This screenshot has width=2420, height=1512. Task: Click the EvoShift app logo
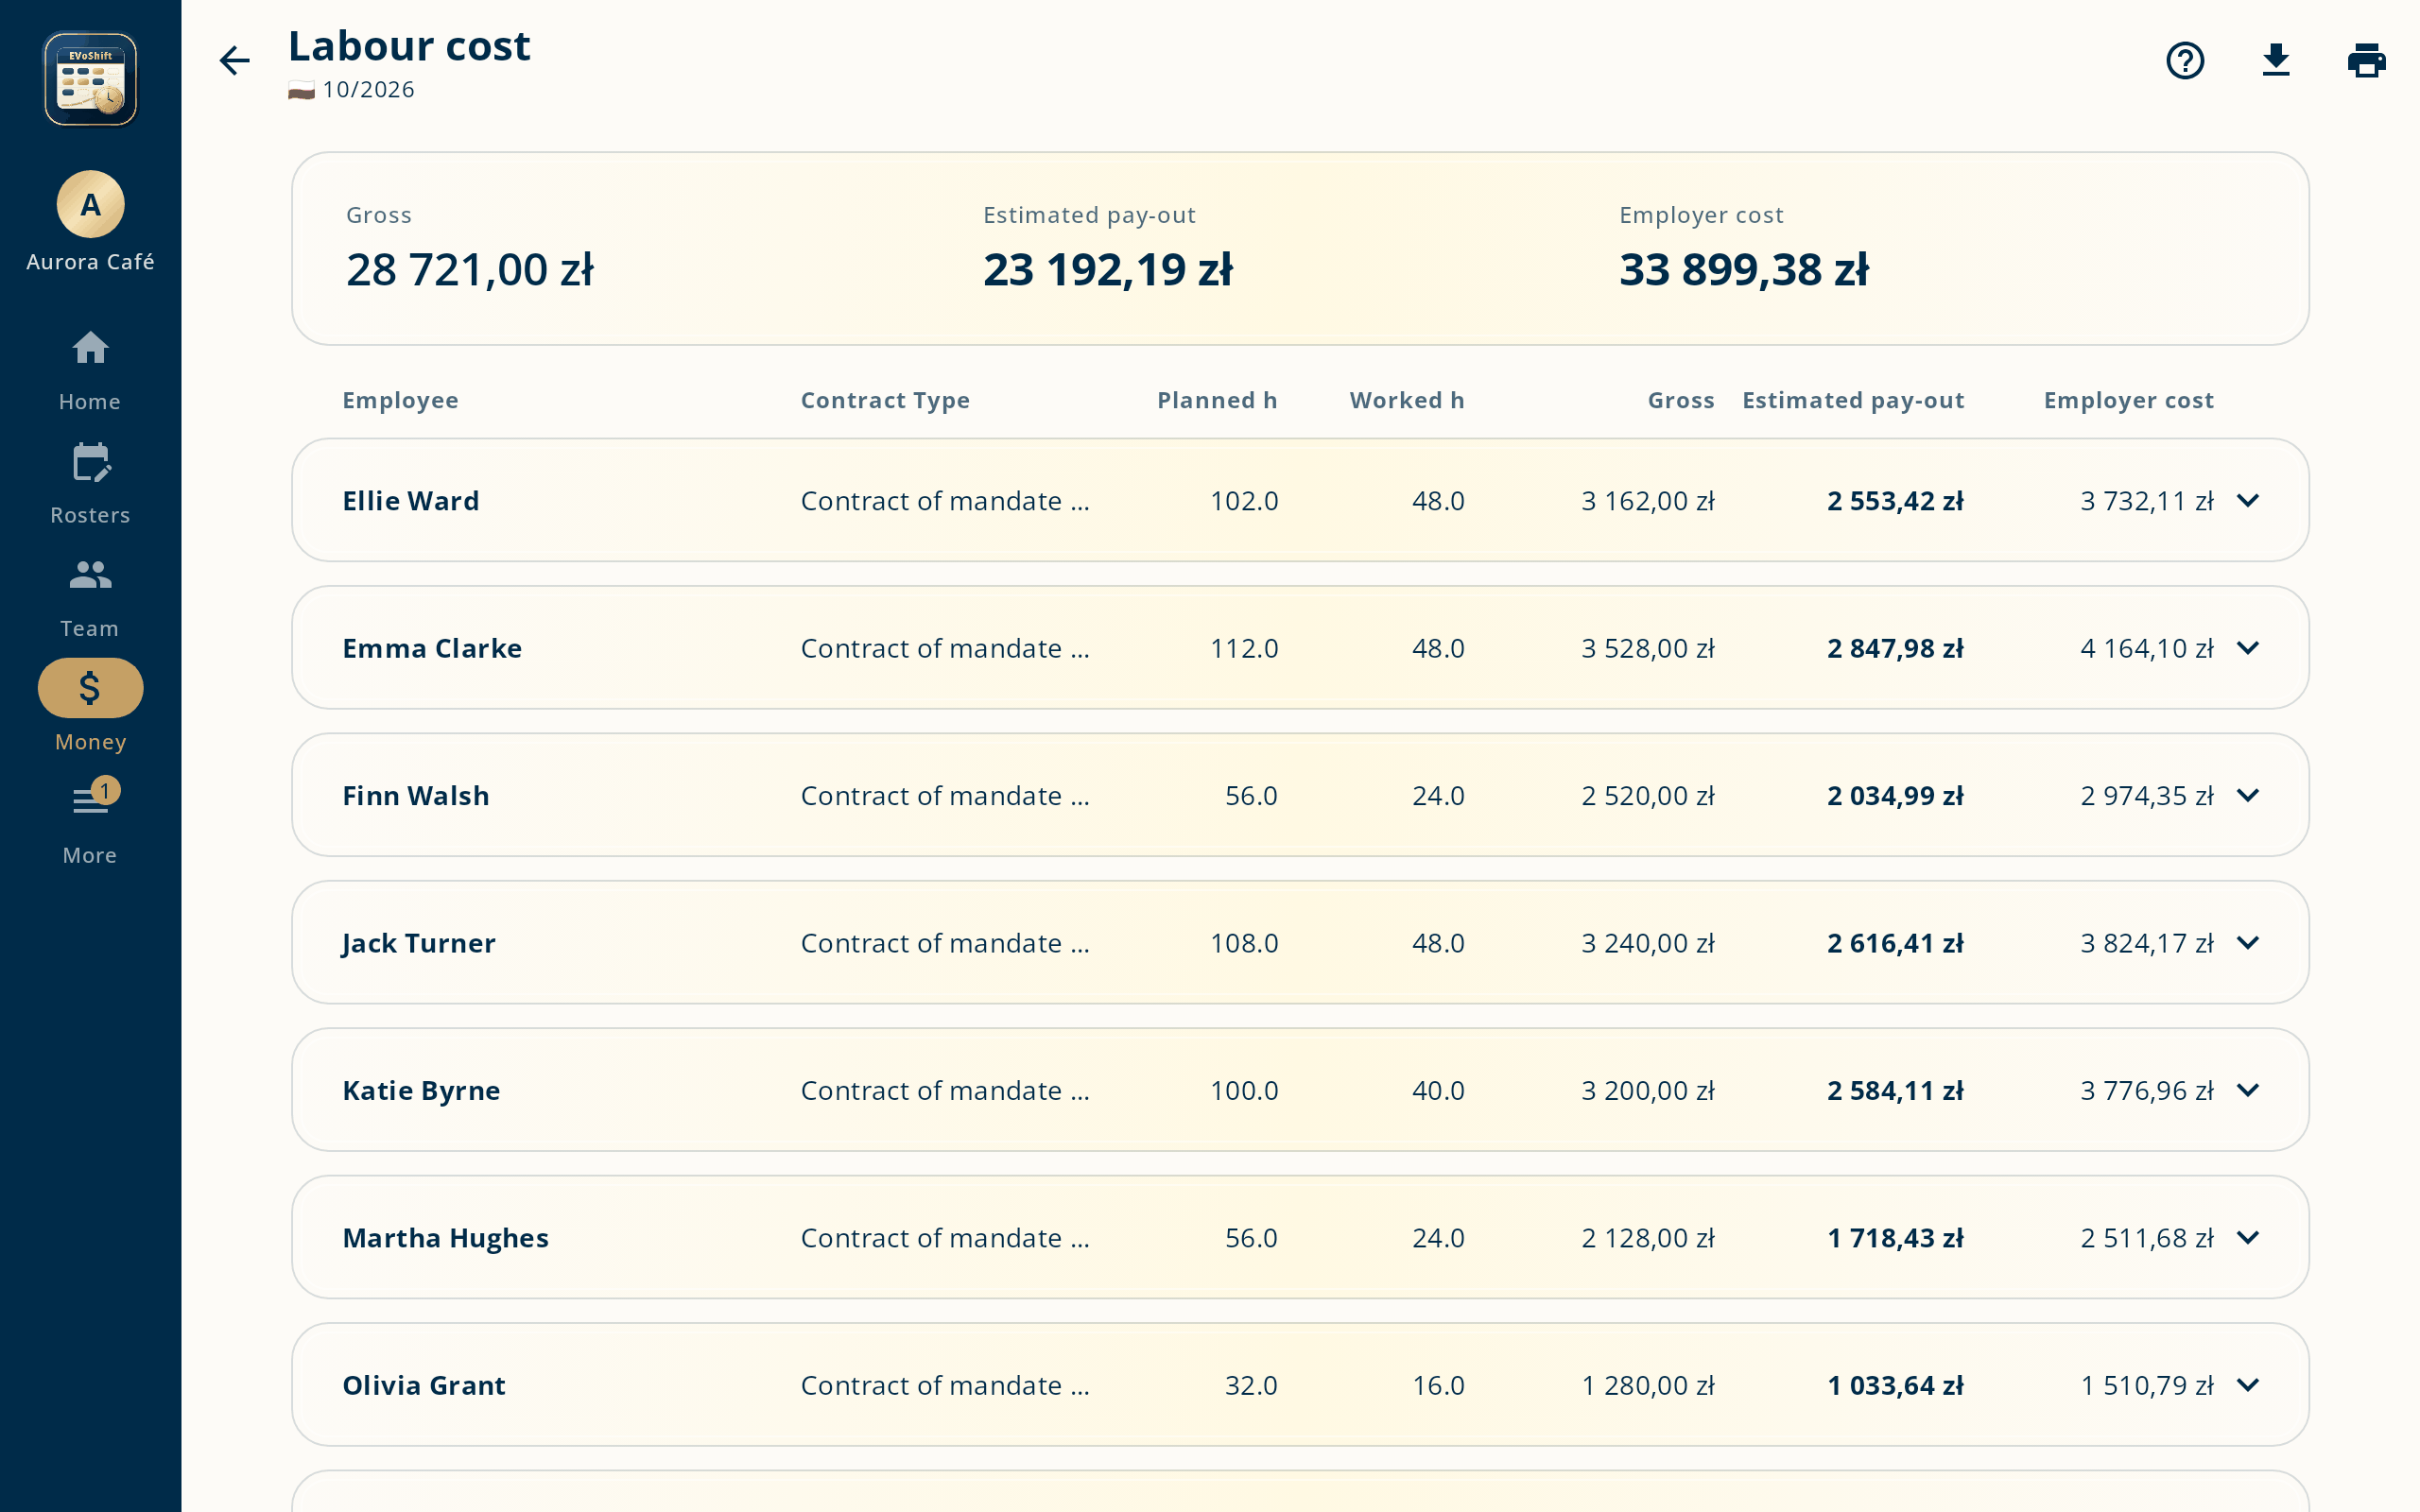[90, 79]
